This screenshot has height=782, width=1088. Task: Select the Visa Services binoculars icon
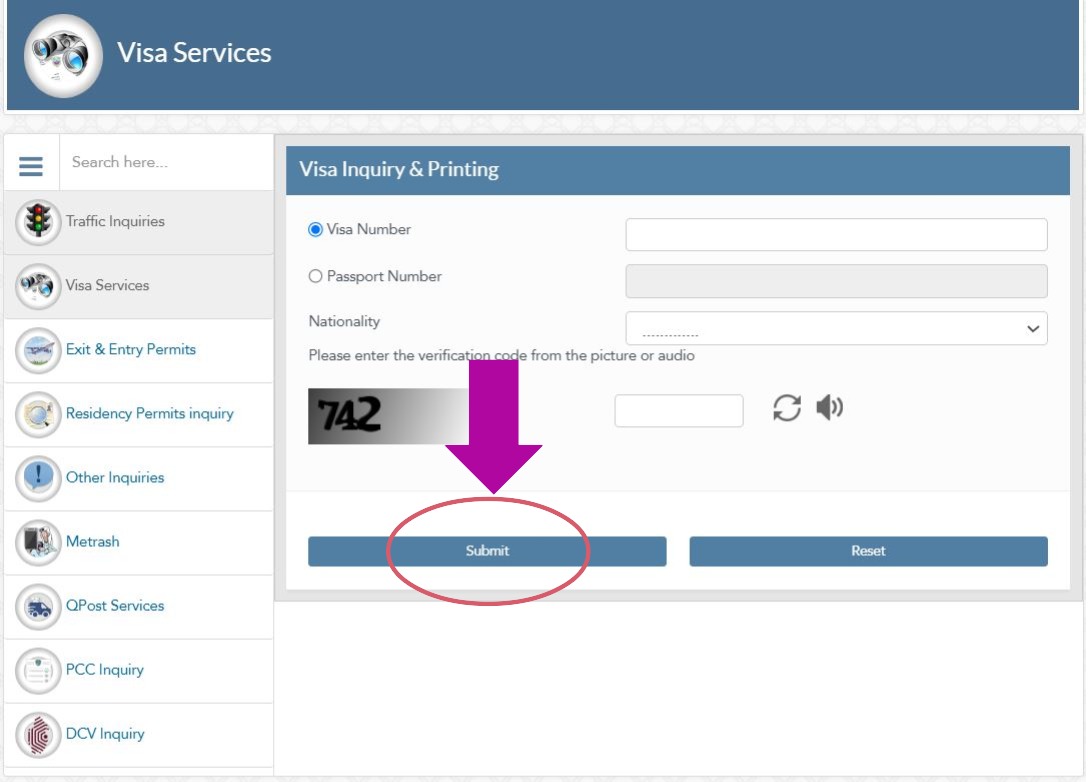coord(37,285)
